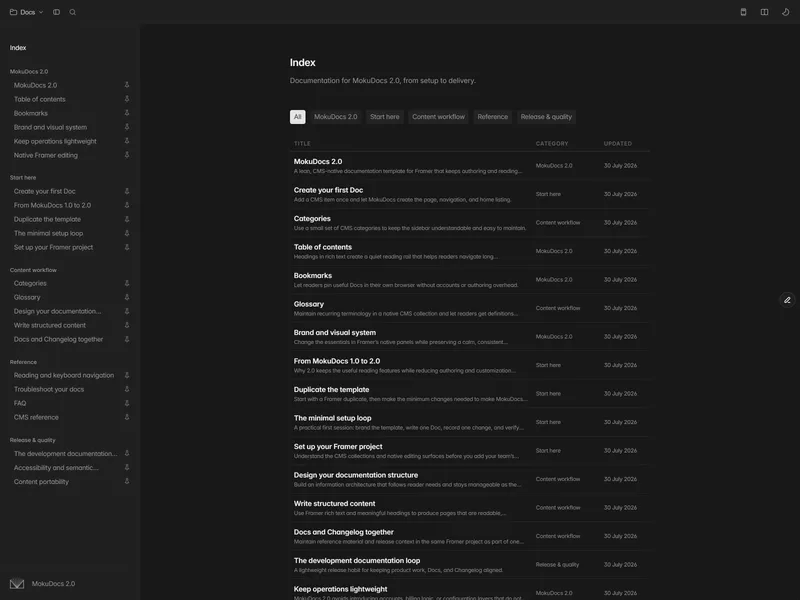Pin the Categories sidebar page
Viewport: 800px width, 600px height.
(127, 283)
